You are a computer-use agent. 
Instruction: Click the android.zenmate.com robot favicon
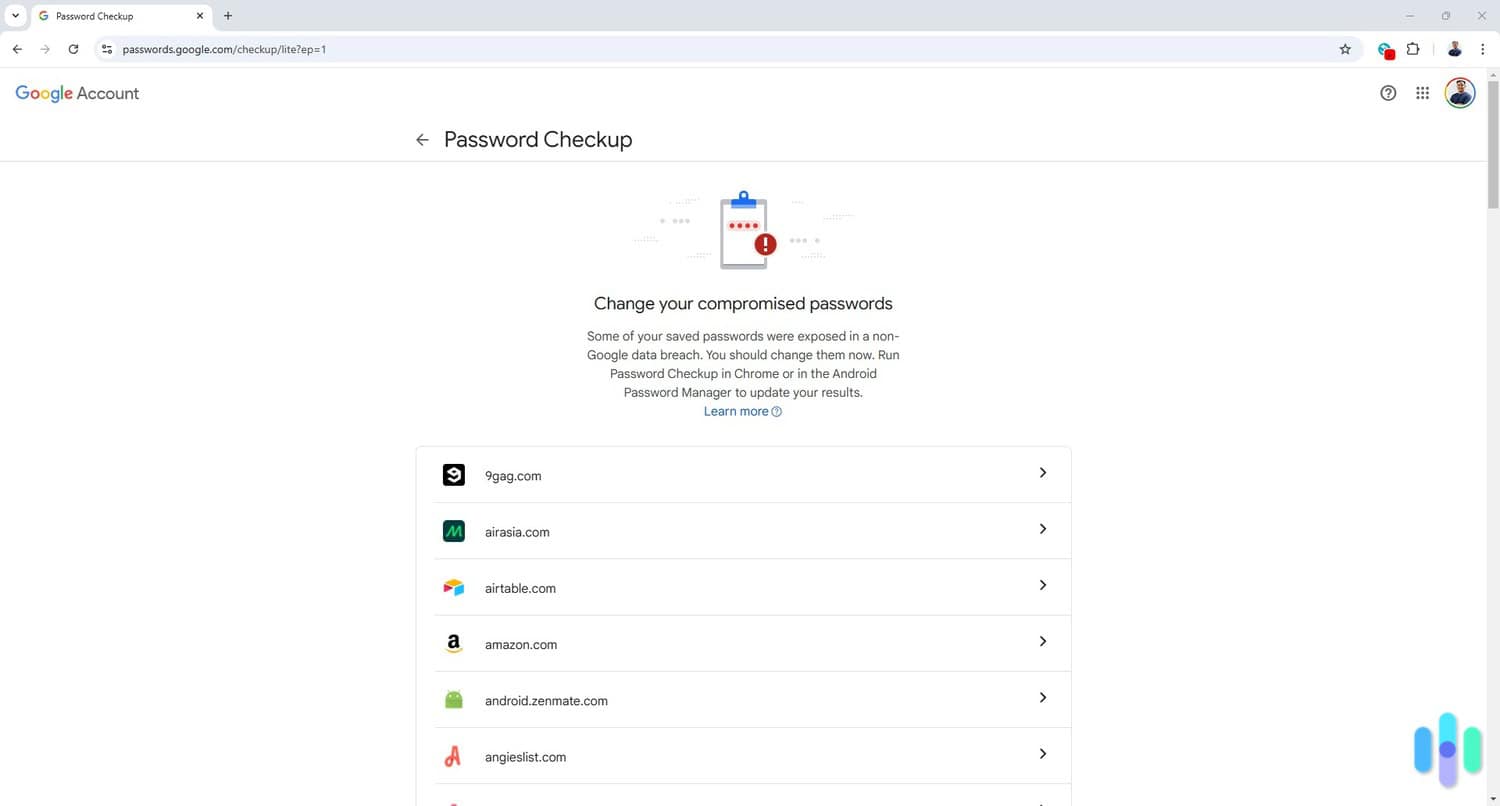point(454,699)
